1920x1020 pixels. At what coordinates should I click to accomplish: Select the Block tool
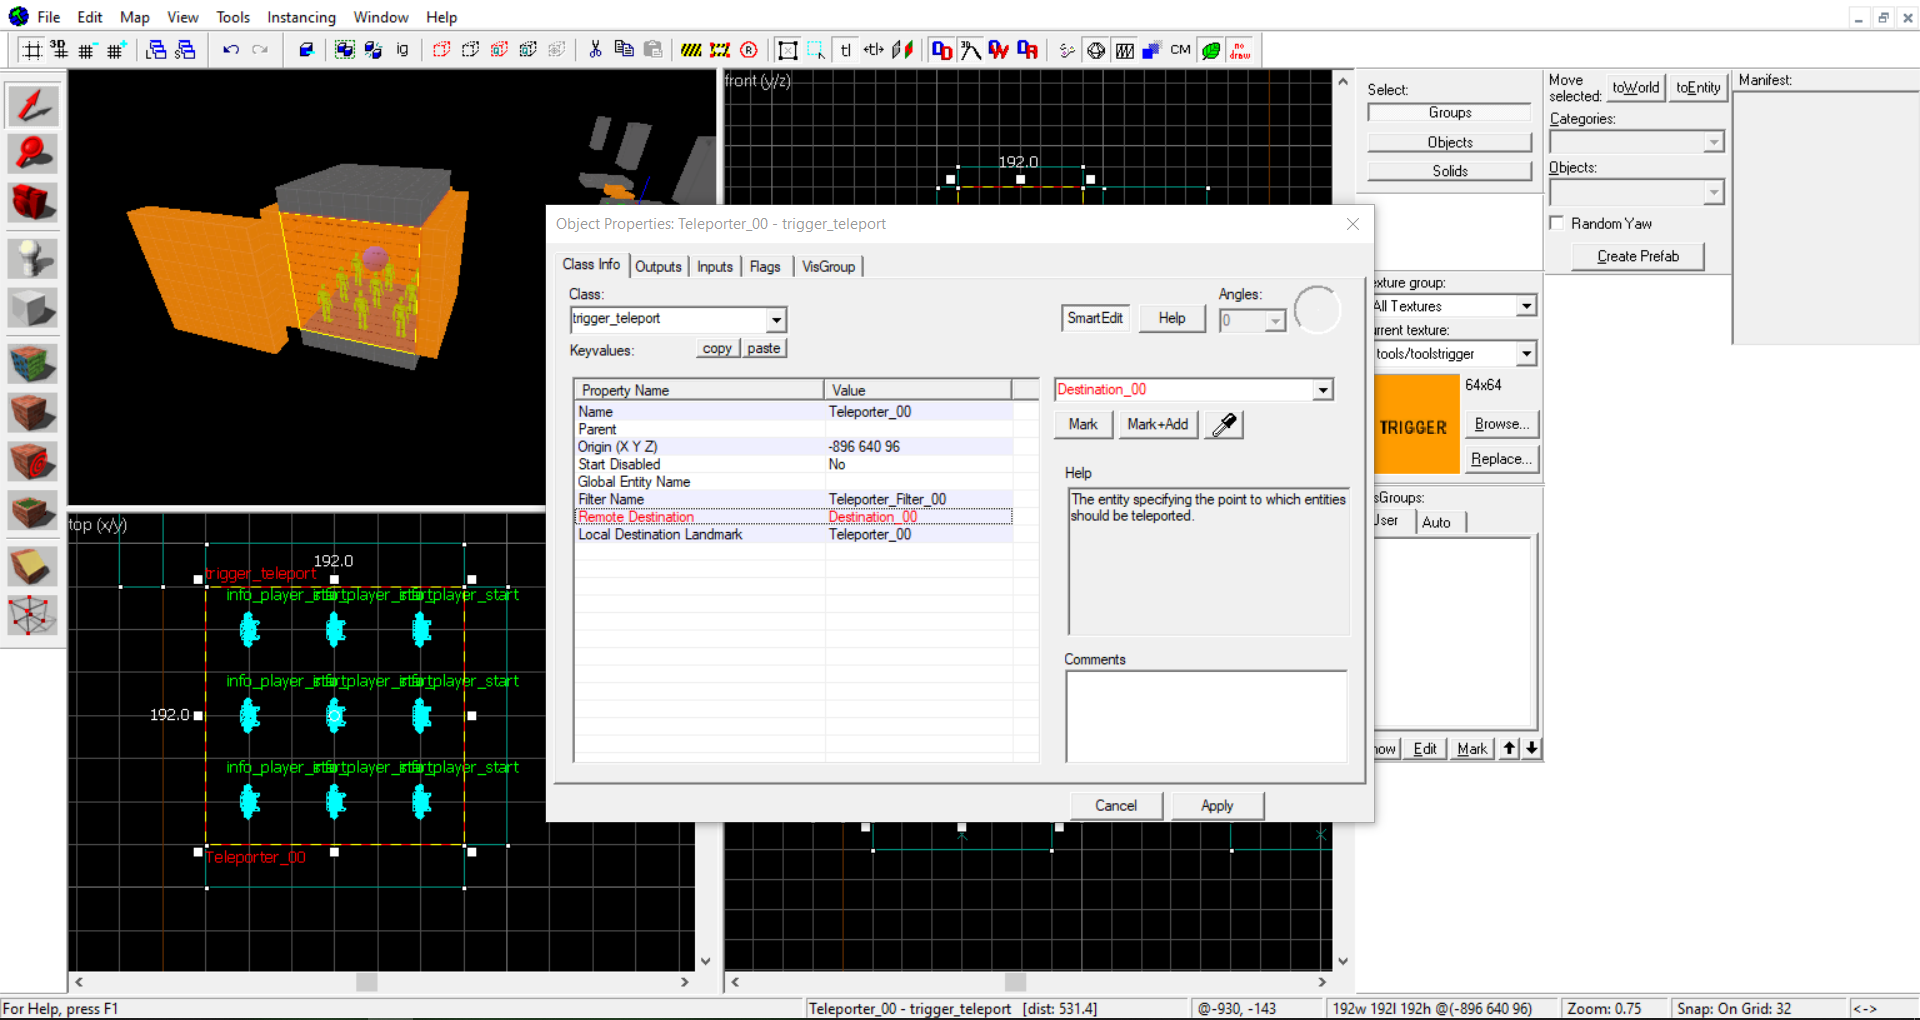33,308
